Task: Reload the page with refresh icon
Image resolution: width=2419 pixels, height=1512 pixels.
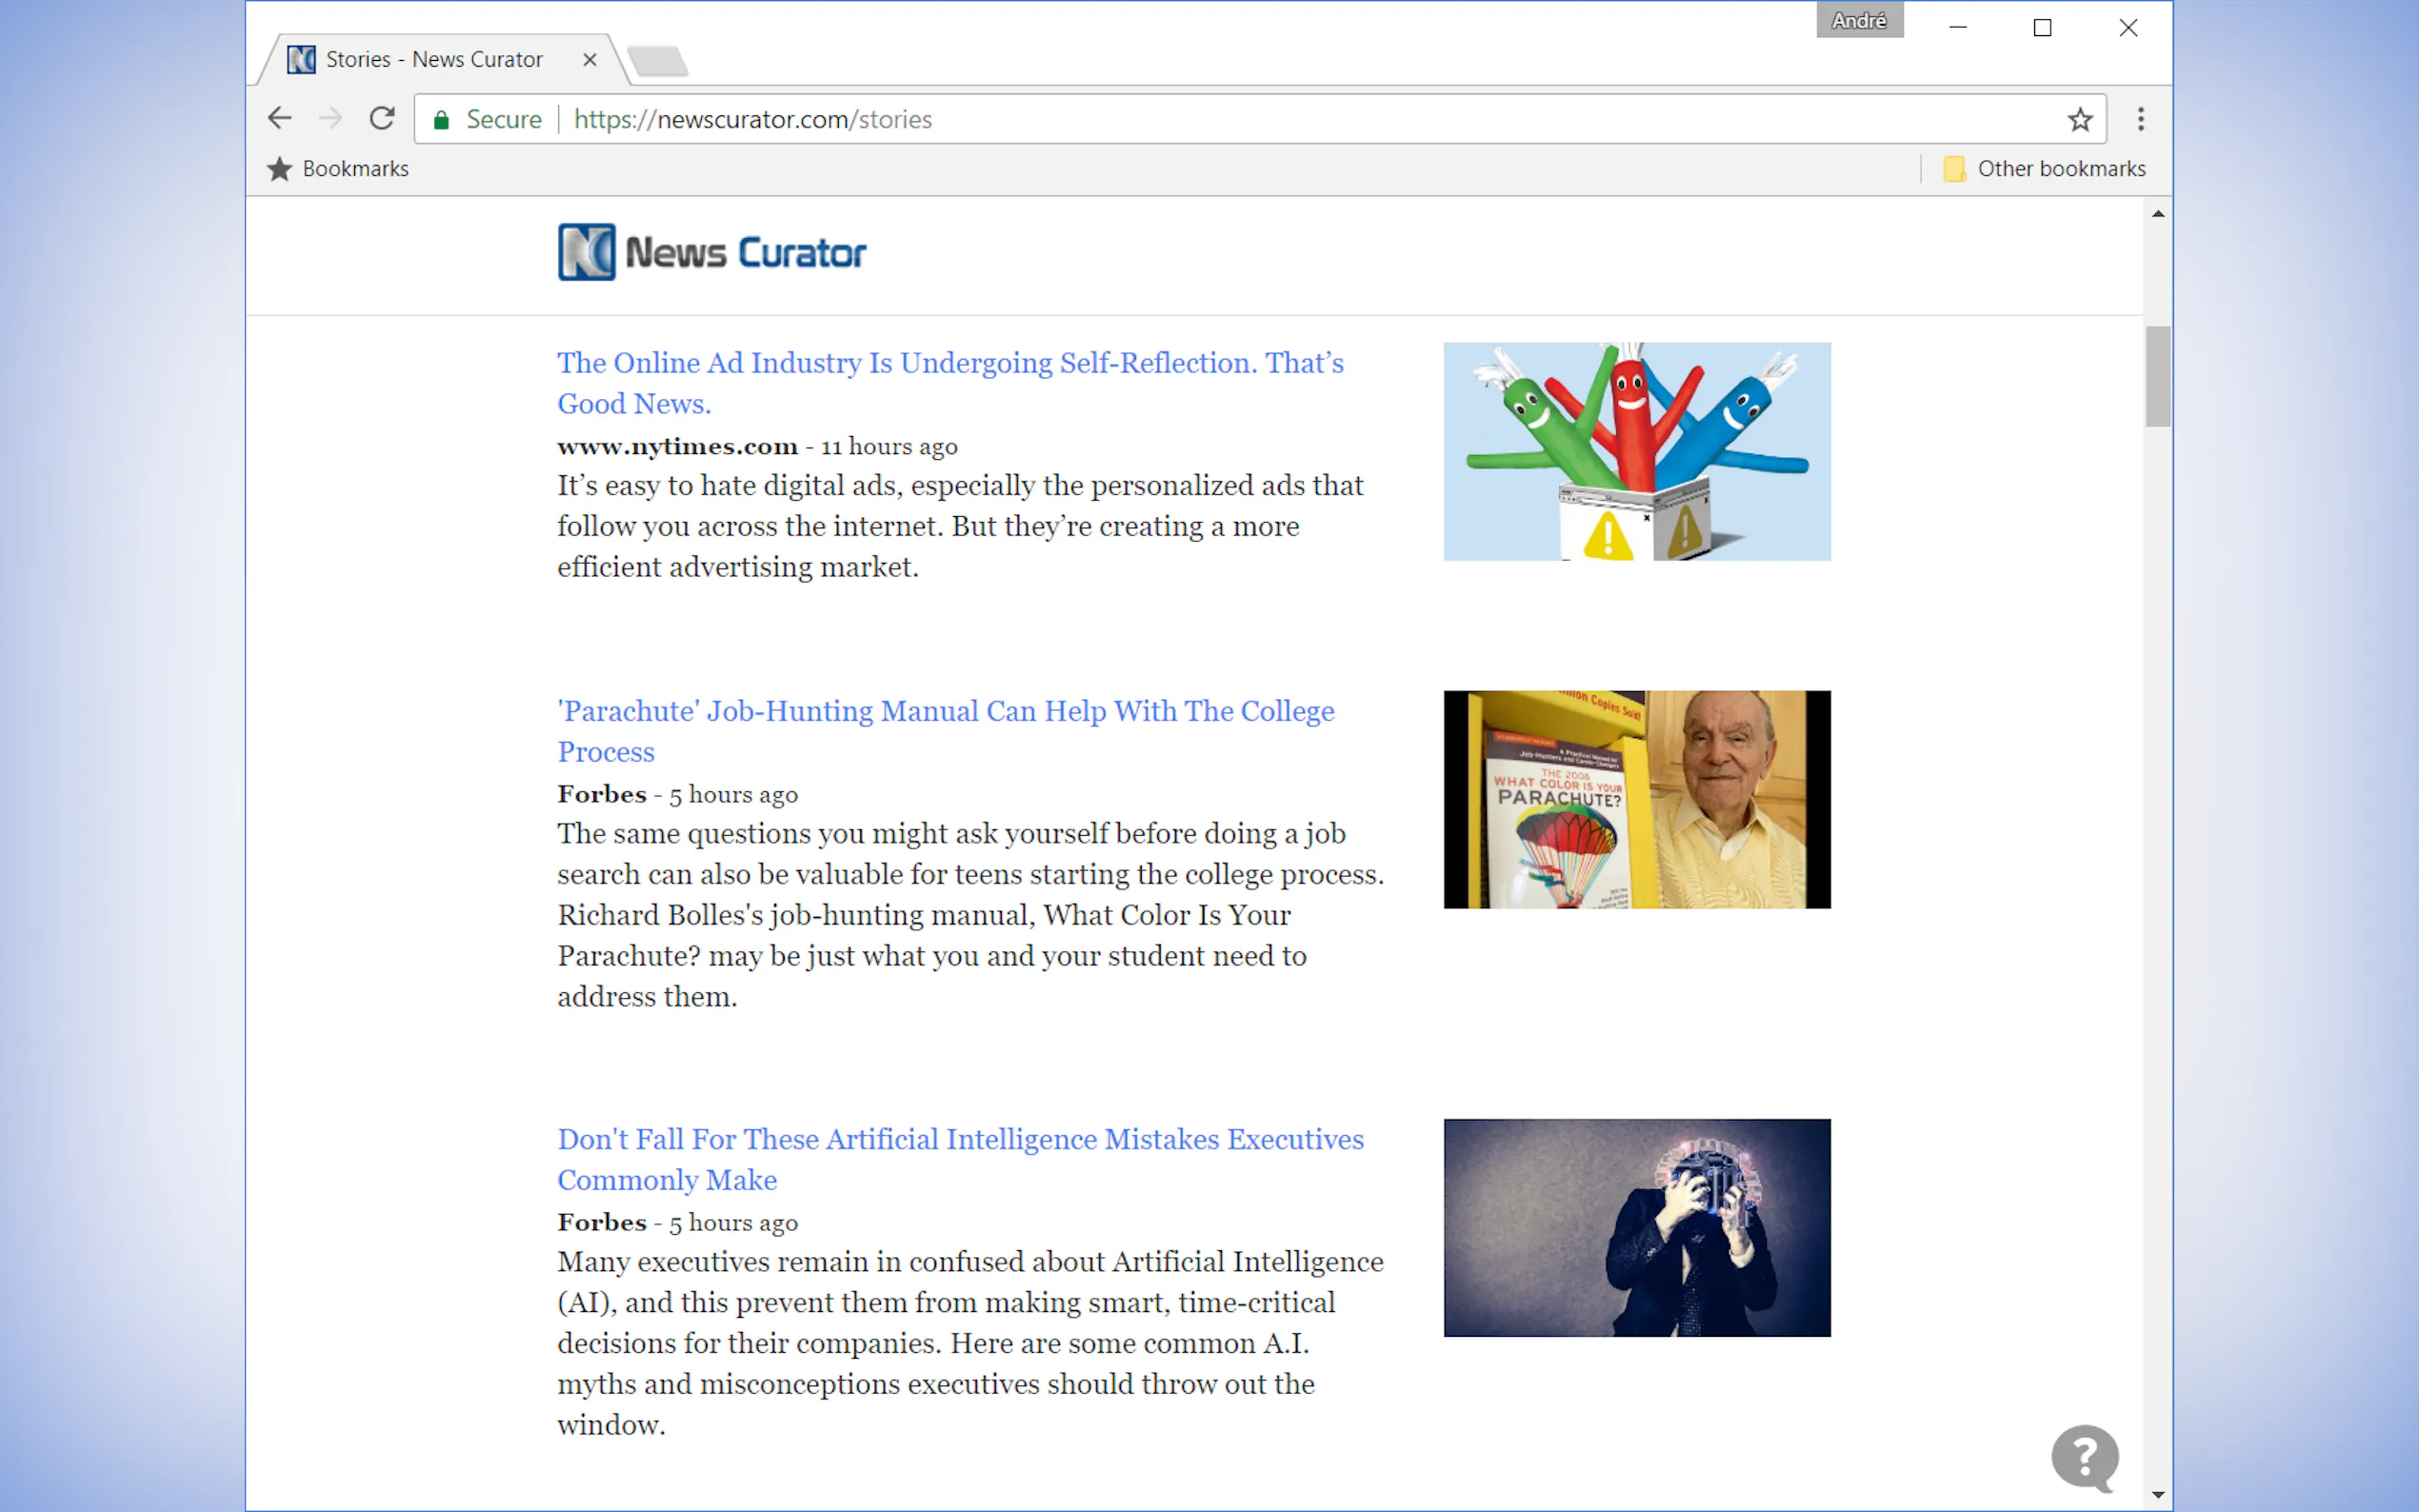Action: click(382, 119)
